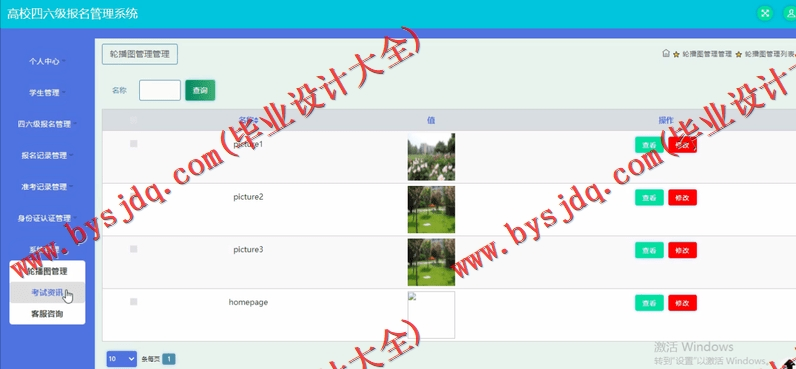This screenshot has height=369, width=796.
Task: Open the user profile icon in header
Action: click(791, 13)
